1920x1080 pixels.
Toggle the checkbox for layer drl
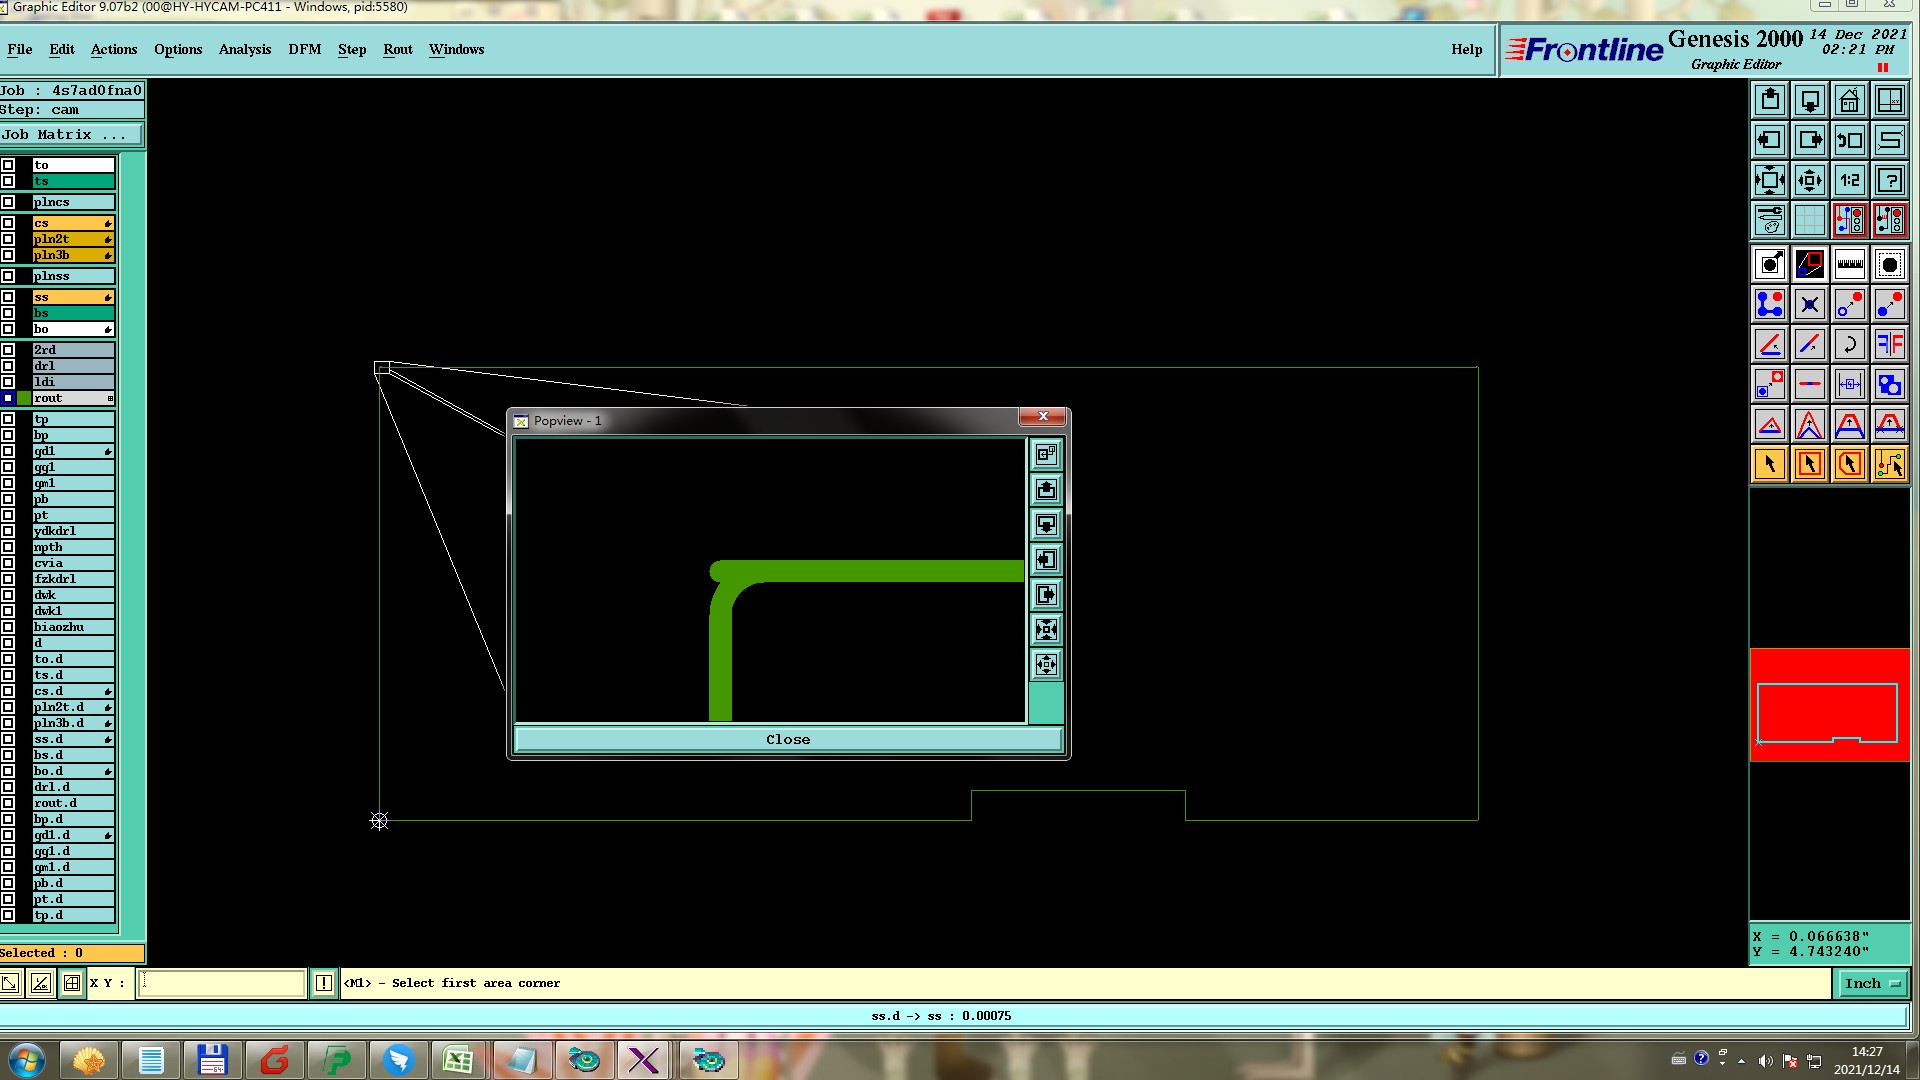coord(8,366)
